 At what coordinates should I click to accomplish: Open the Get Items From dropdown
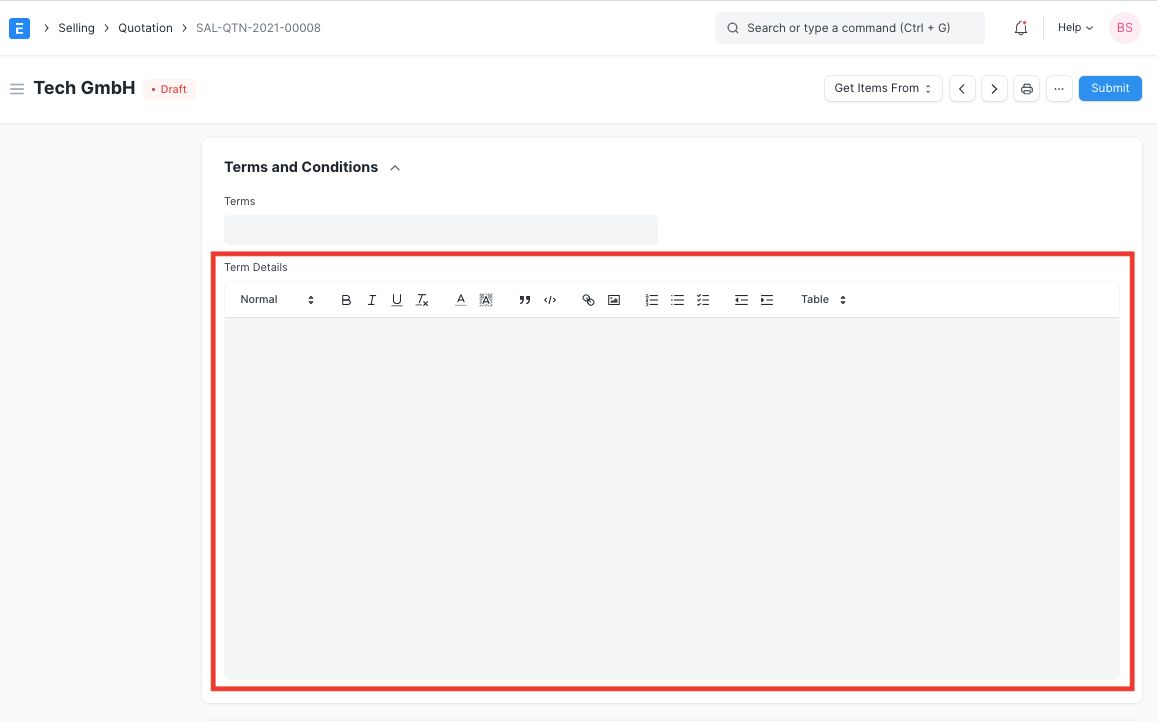tap(882, 88)
